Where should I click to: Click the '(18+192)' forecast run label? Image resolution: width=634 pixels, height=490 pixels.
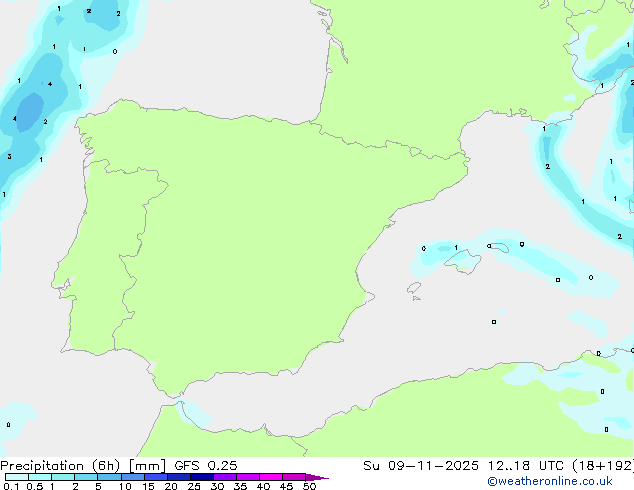click(603, 466)
